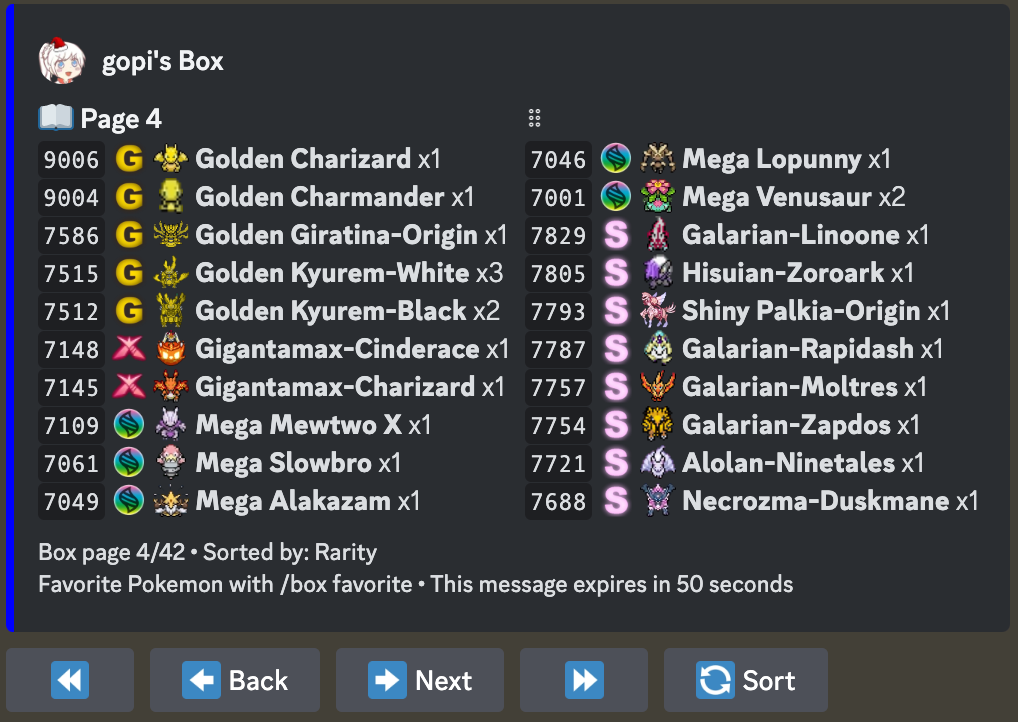Click the Golden Kyurem-White entry name
Viewport: 1018px width, 722px height.
coord(332,273)
